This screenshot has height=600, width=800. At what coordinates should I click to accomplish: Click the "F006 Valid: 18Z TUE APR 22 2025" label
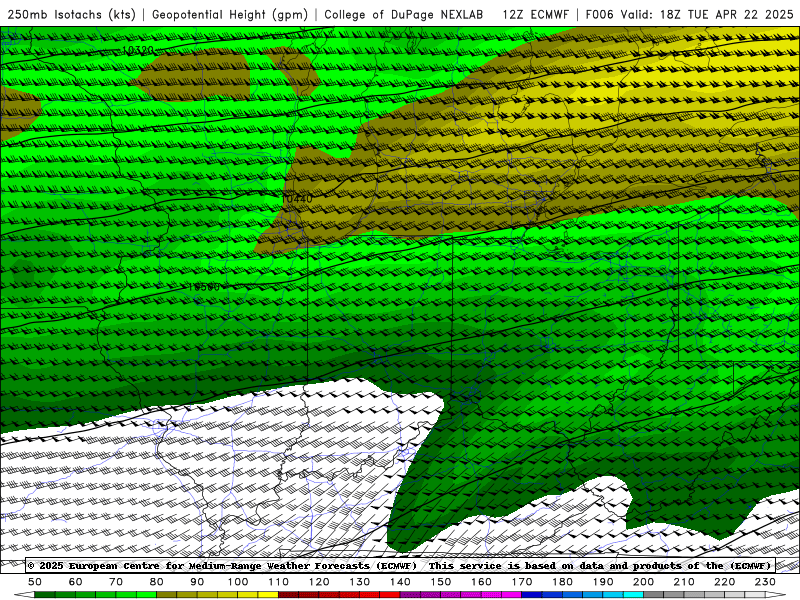point(689,14)
